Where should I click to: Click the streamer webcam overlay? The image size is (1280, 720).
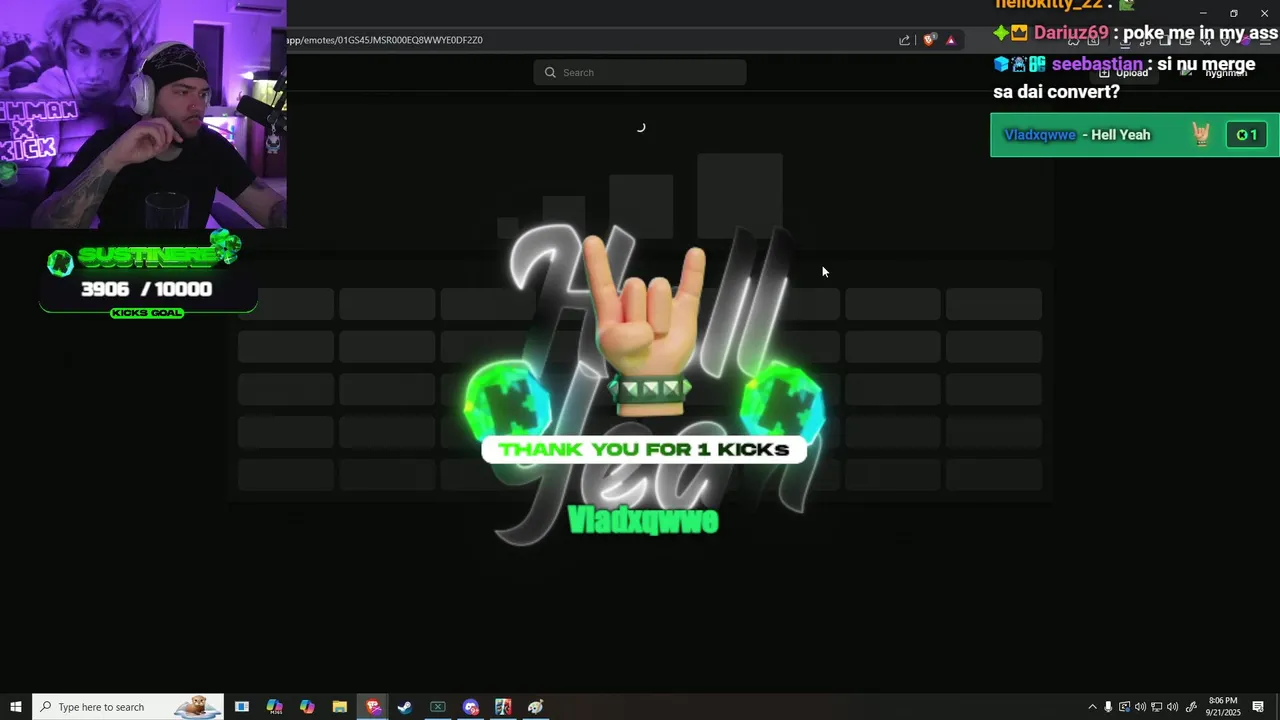143,114
